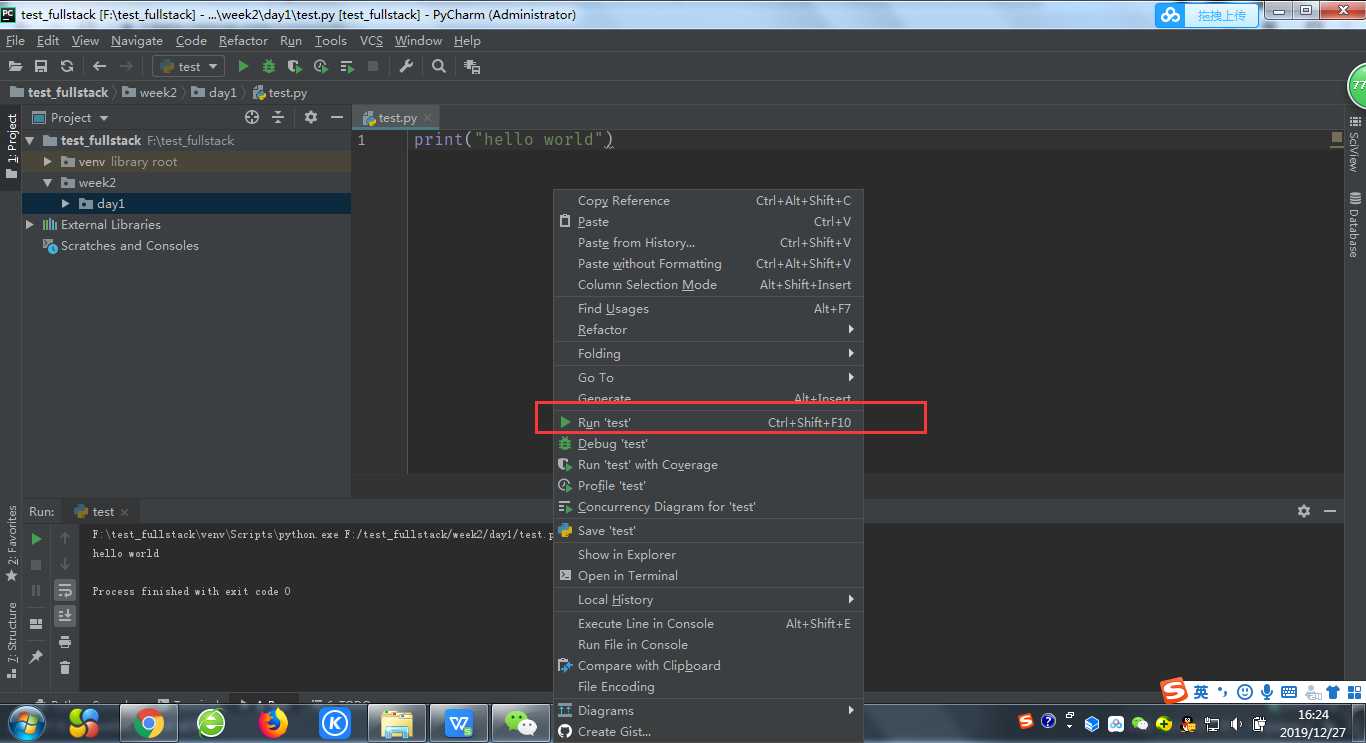Collapse the week2 folder
This screenshot has width=1366, height=743.
[47, 182]
